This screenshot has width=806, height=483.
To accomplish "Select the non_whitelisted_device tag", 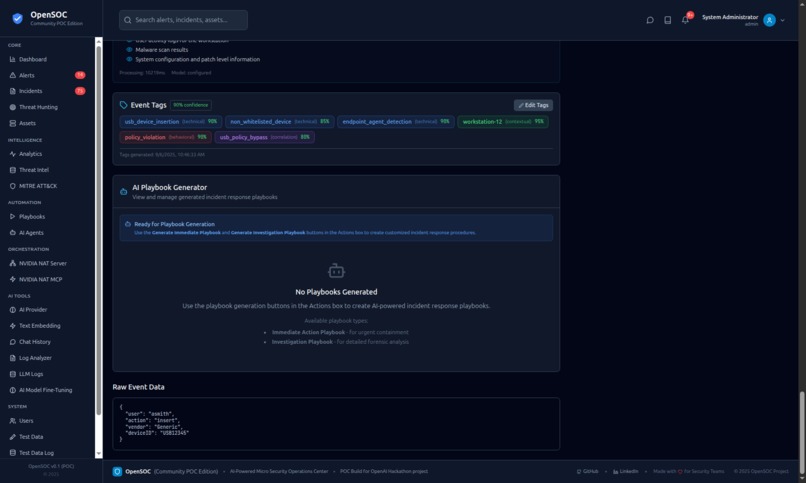I will tap(280, 122).
